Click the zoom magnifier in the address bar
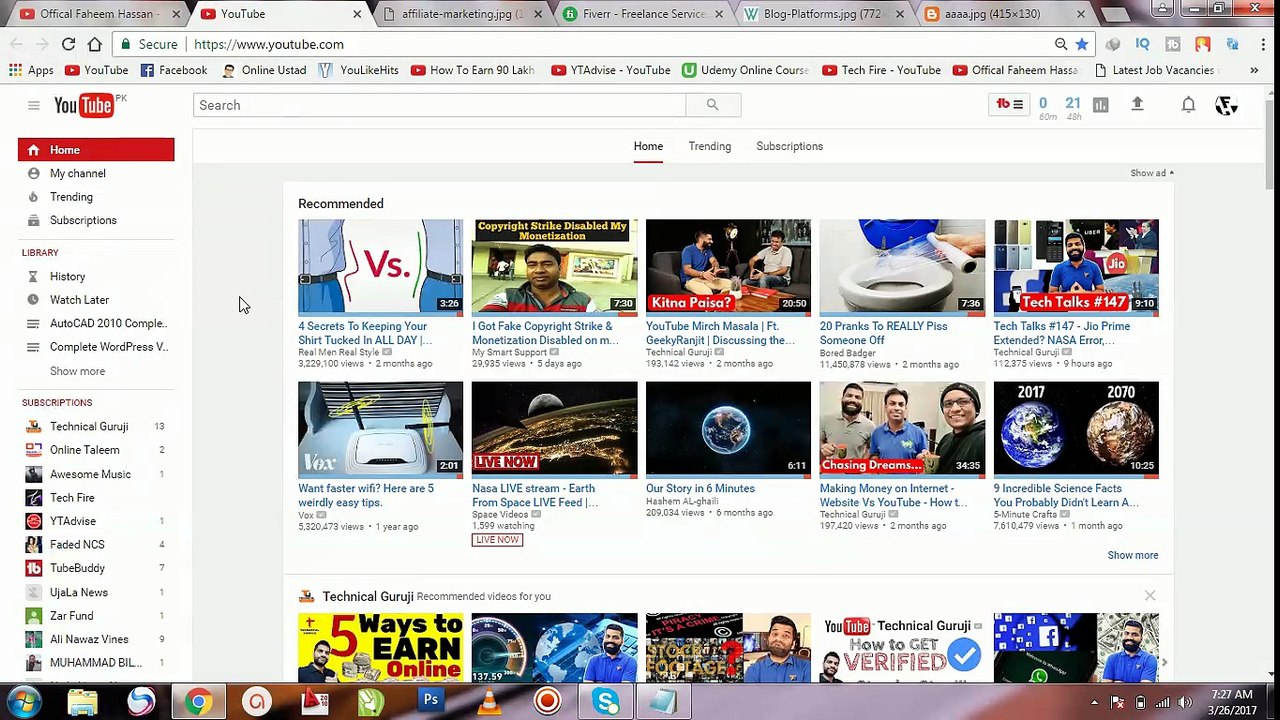Viewport: 1280px width, 720px height. [1061, 44]
